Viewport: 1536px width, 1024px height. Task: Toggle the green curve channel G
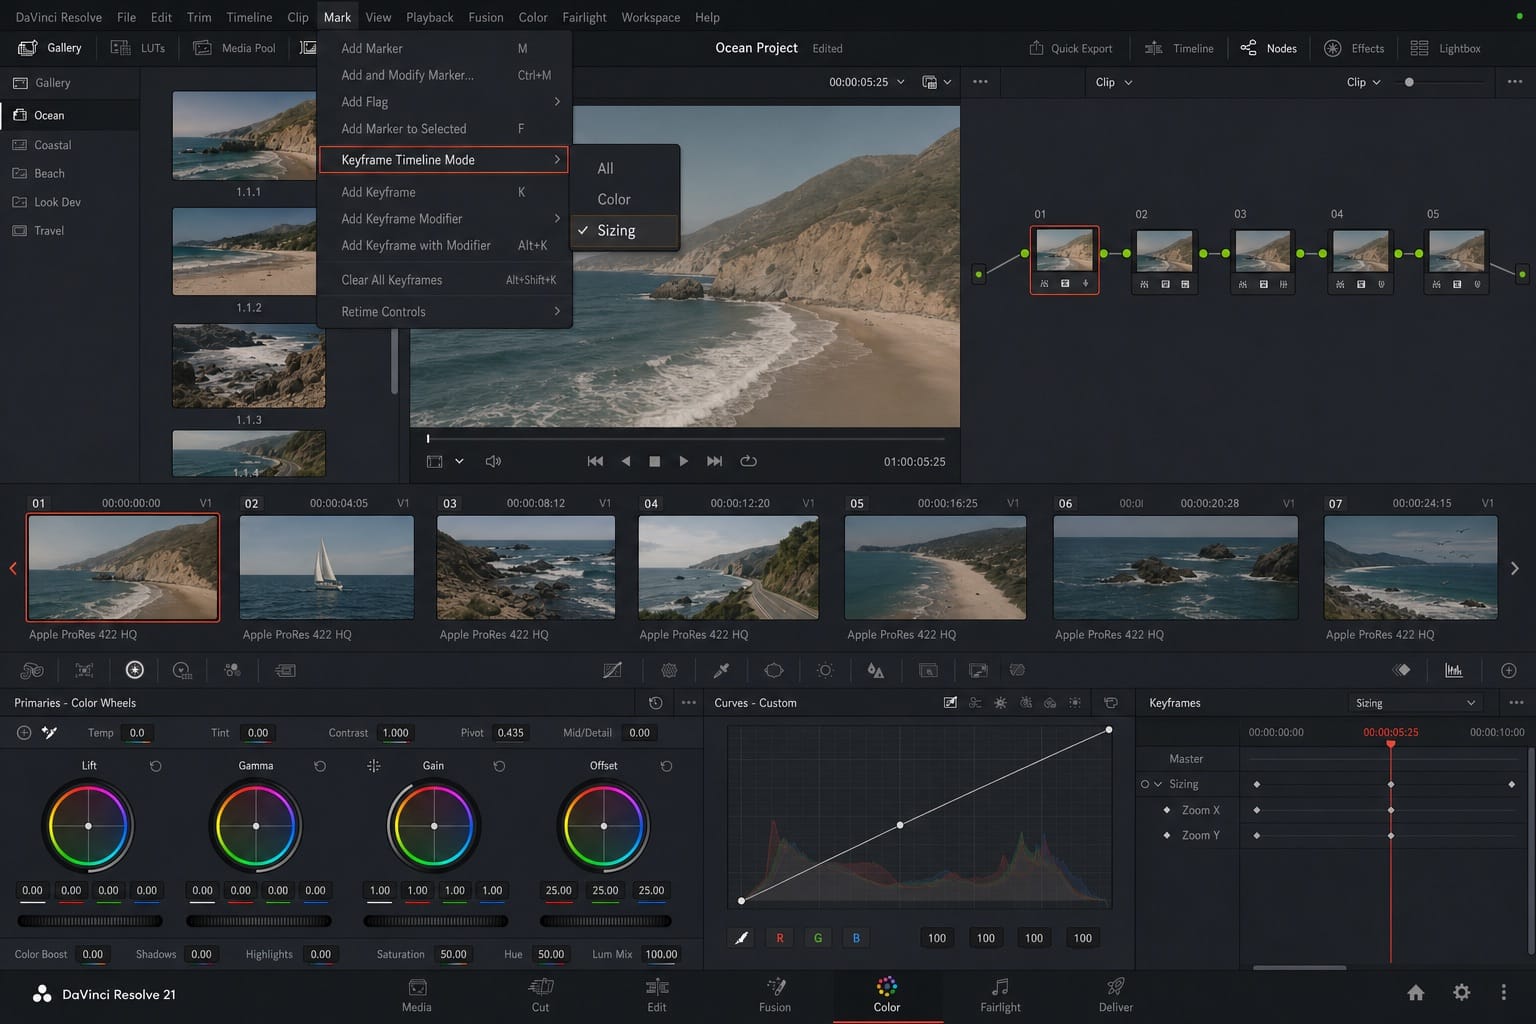click(818, 938)
